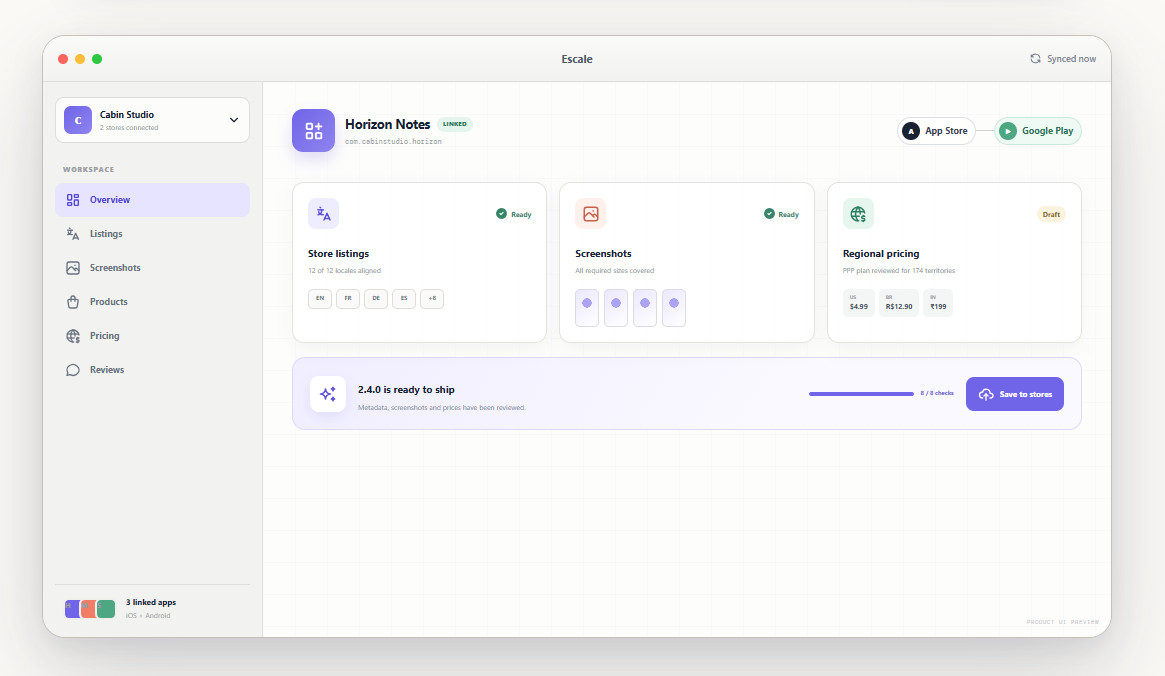The width and height of the screenshot is (1165, 676).
Task: Click the 'All required sizes covered' text
Action: [614, 271]
